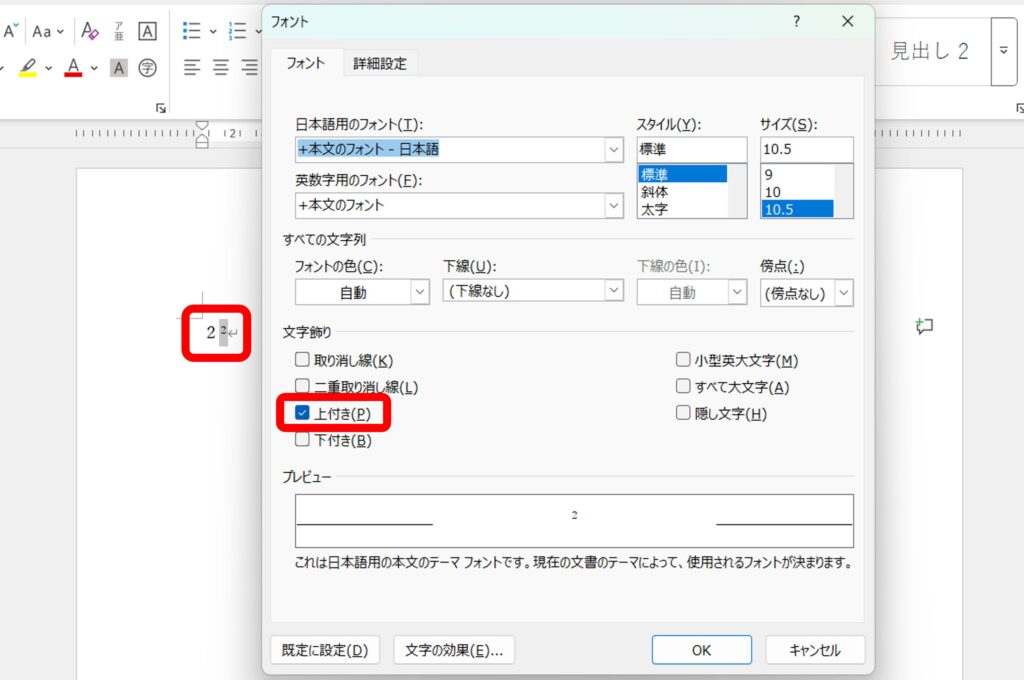Confirm changes with the OK button
The image size is (1024, 680).
pyautogui.click(x=701, y=649)
